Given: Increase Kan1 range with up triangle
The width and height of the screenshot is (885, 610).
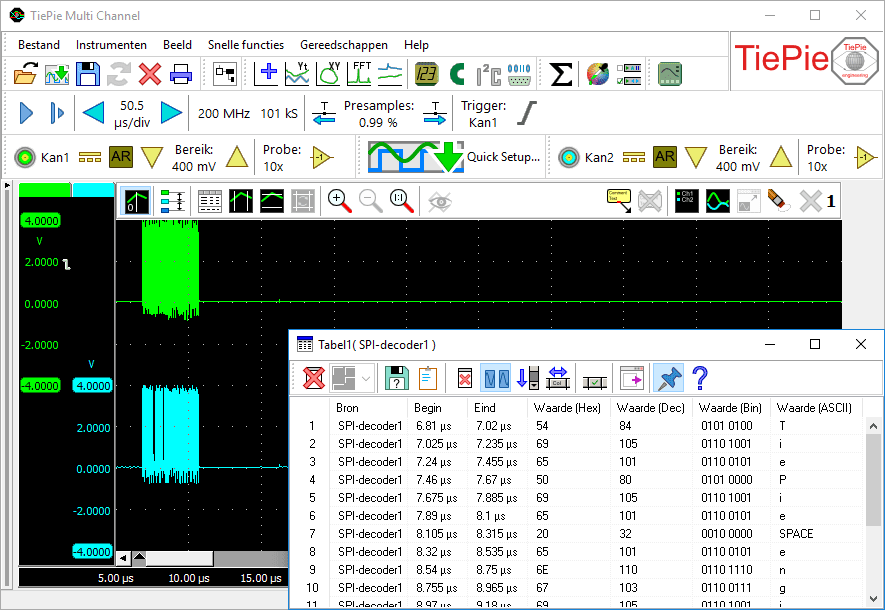Looking at the screenshot, I should coord(237,157).
